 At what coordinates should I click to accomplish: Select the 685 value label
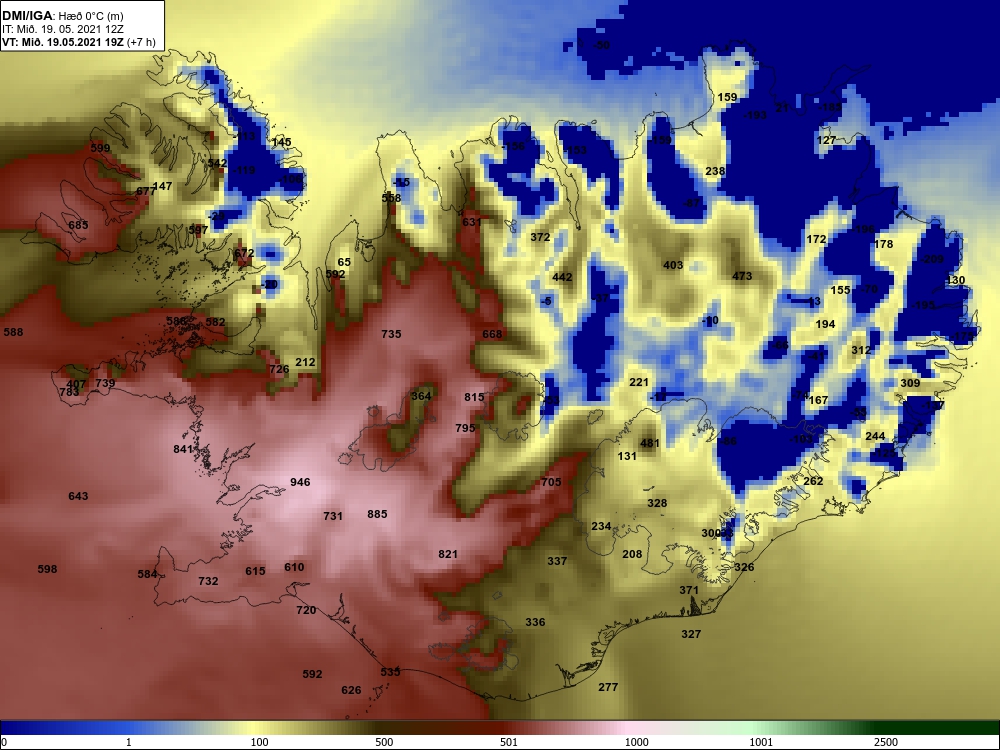point(78,225)
